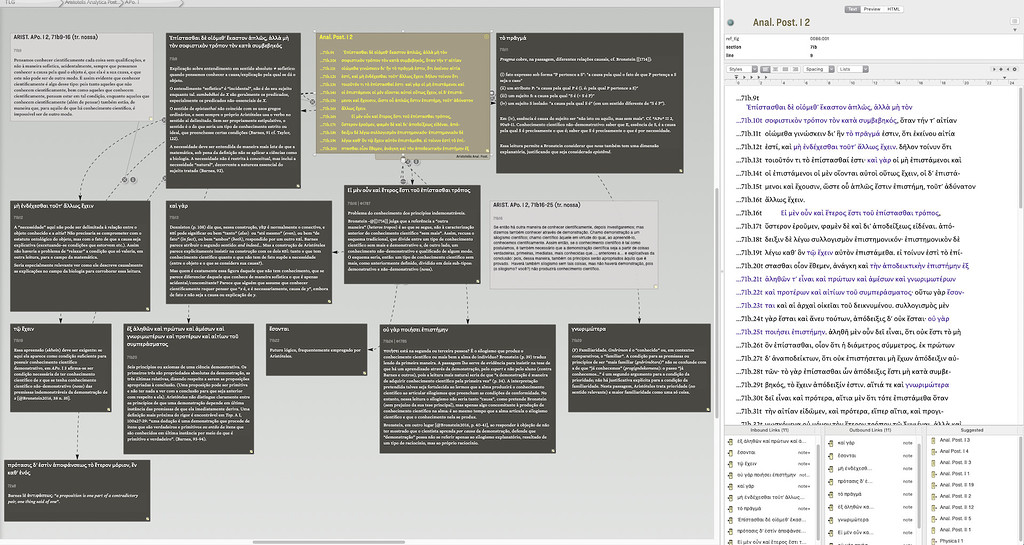Select center text alignment in the text pane toolbar

776,69
